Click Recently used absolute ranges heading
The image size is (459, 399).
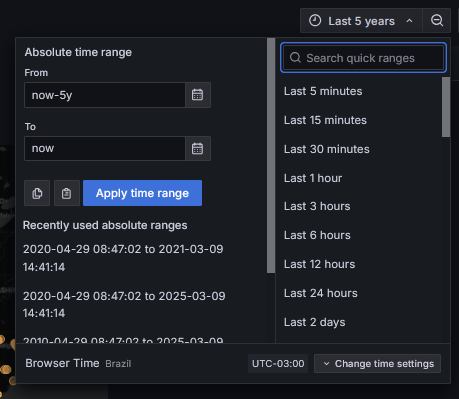coord(105,225)
